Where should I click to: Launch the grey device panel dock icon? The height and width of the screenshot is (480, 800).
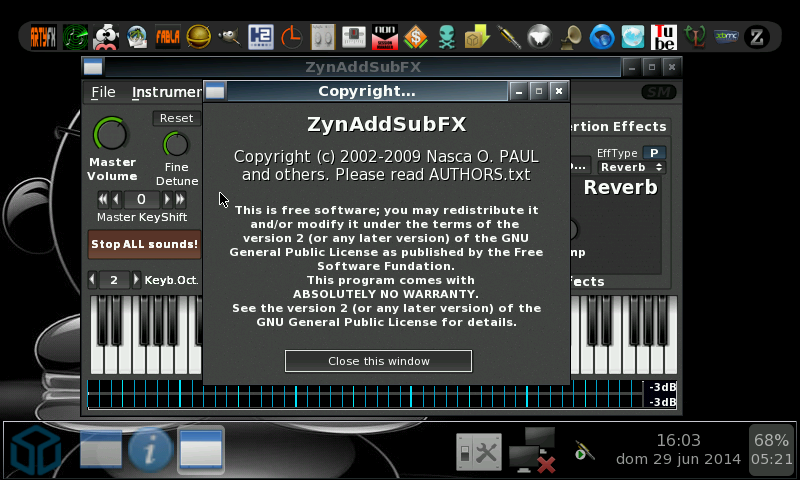click(x=354, y=37)
